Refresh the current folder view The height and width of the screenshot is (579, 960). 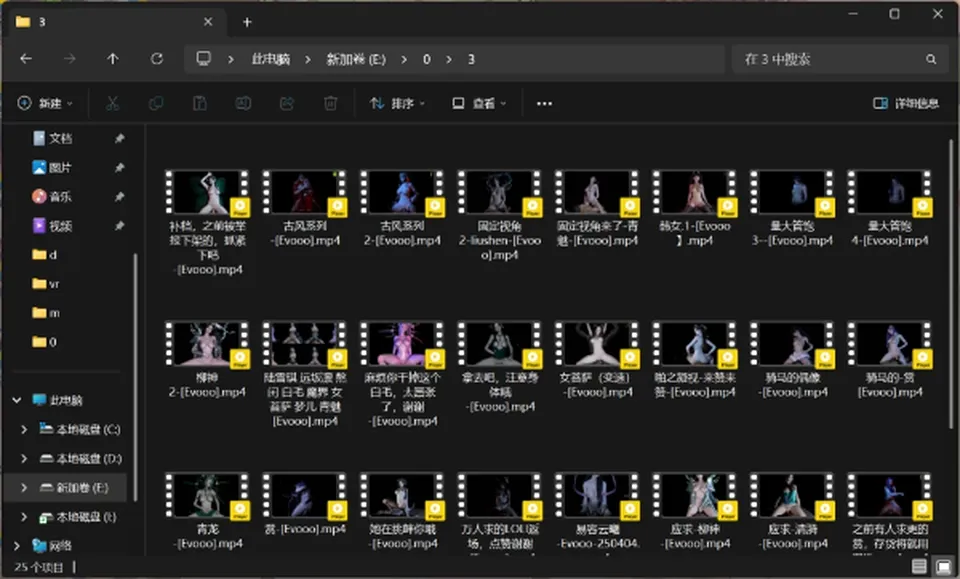point(157,59)
